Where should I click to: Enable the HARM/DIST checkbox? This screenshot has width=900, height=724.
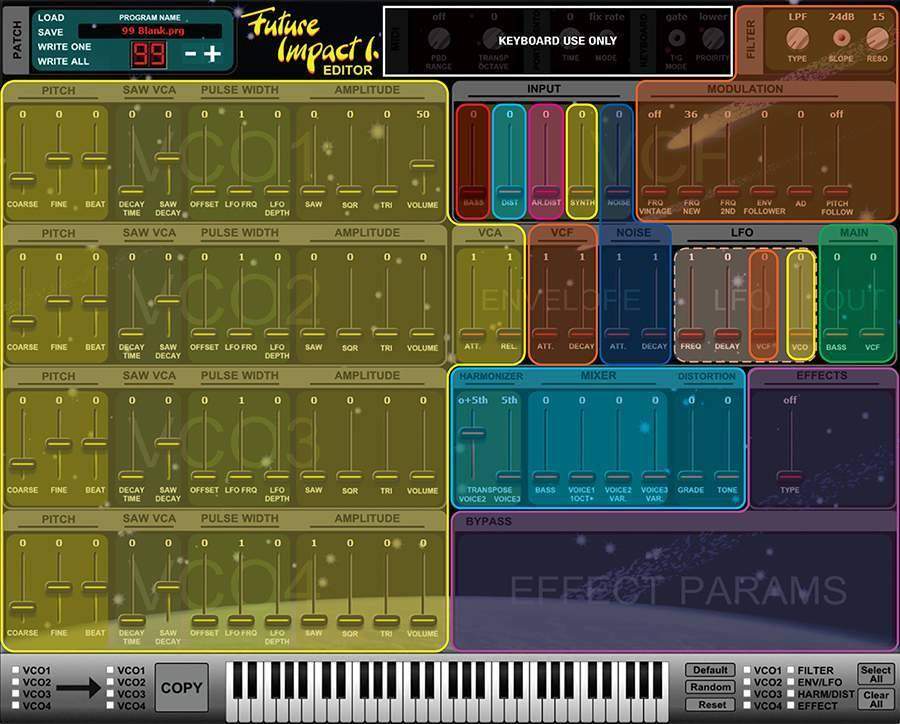[x=790, y=694]
